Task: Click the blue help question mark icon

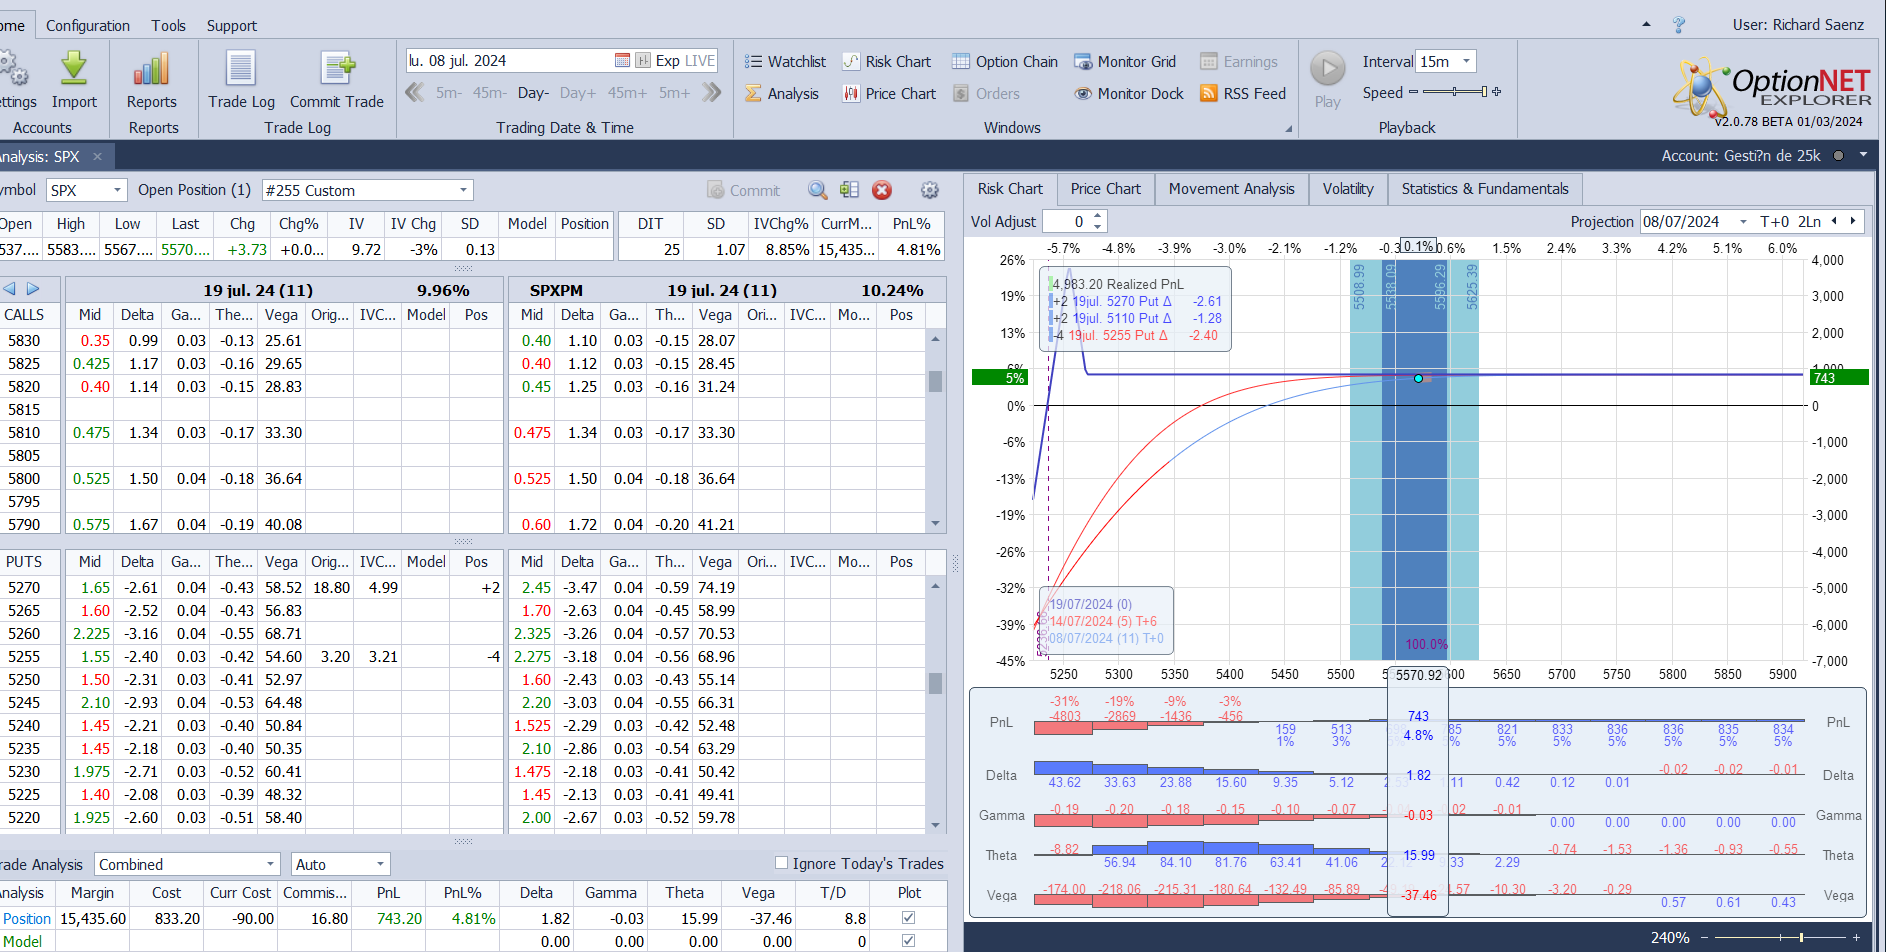Action: coord(1679,25)
